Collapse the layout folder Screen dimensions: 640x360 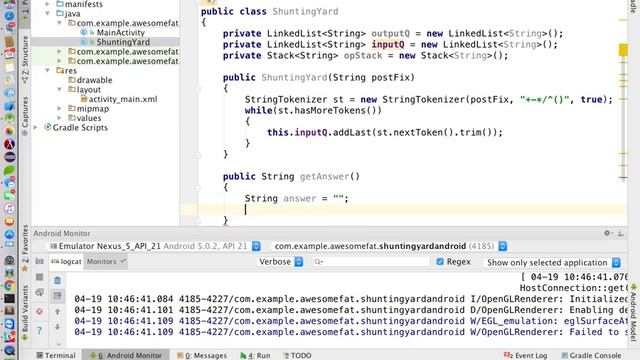60,89
